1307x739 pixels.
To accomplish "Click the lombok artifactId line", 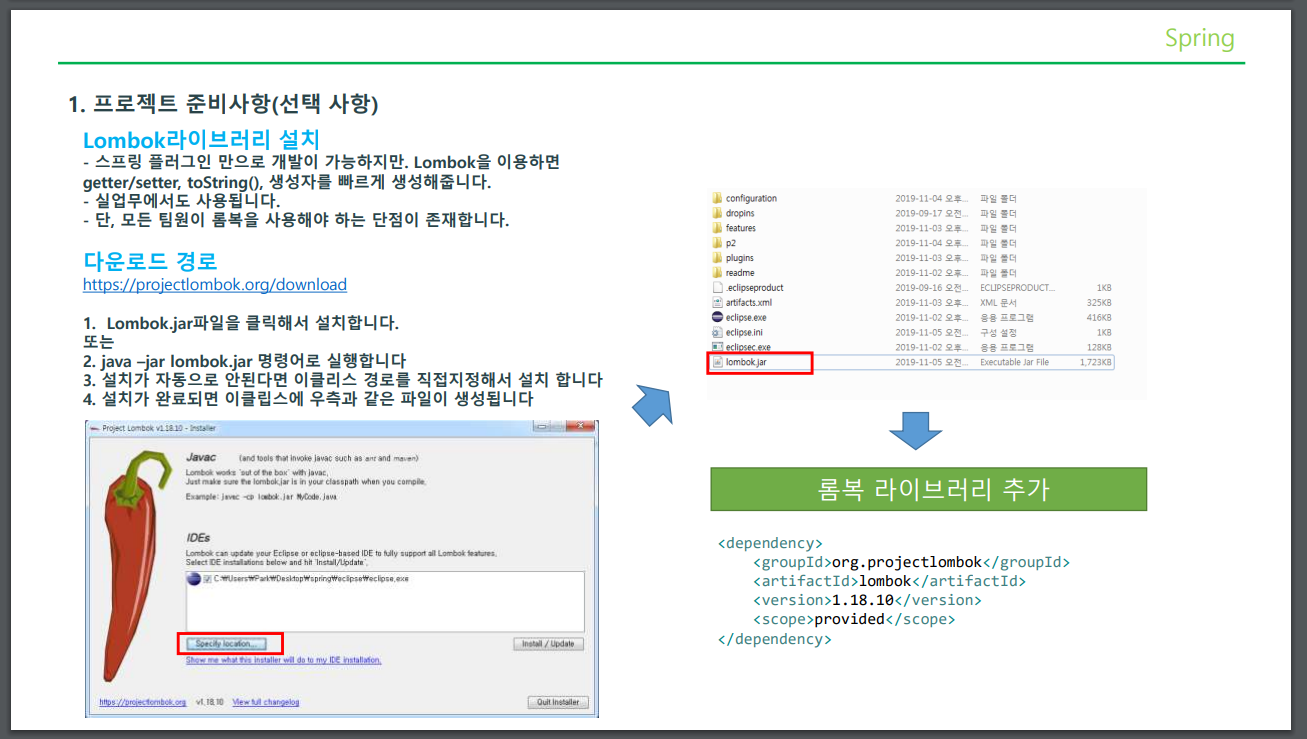I will (x=889, y=581).
